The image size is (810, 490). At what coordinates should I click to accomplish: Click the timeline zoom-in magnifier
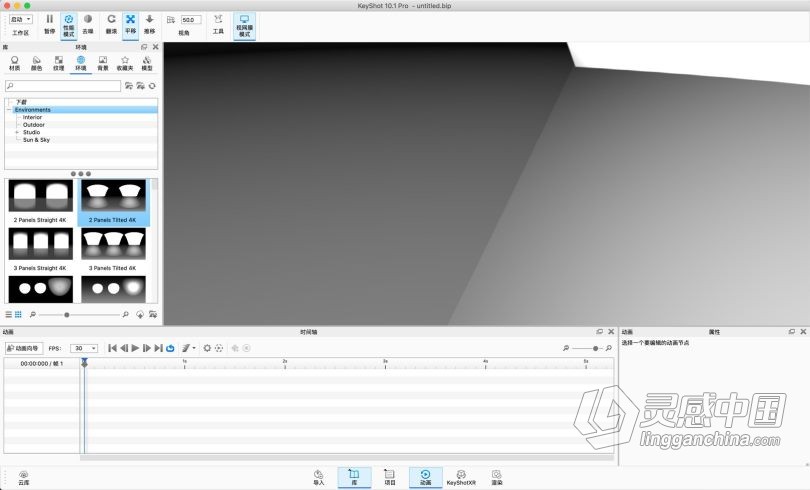coord(609,349)
